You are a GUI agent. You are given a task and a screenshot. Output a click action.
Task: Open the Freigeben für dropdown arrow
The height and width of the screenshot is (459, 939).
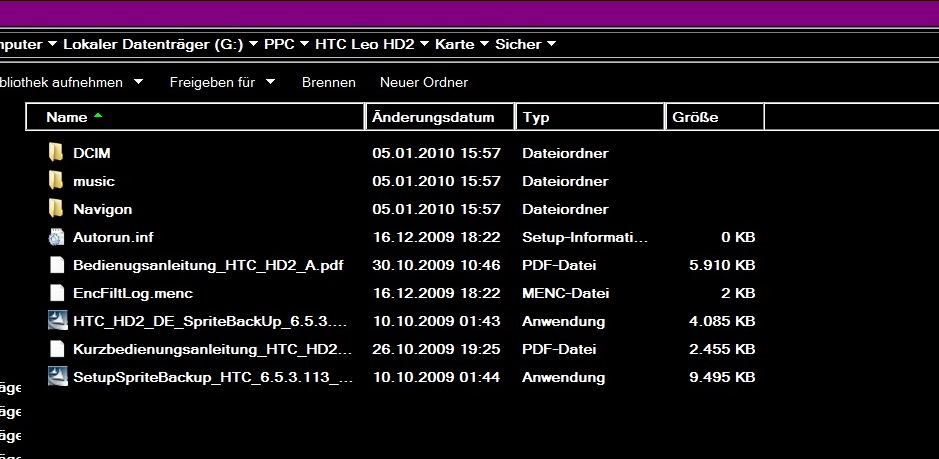270,81
